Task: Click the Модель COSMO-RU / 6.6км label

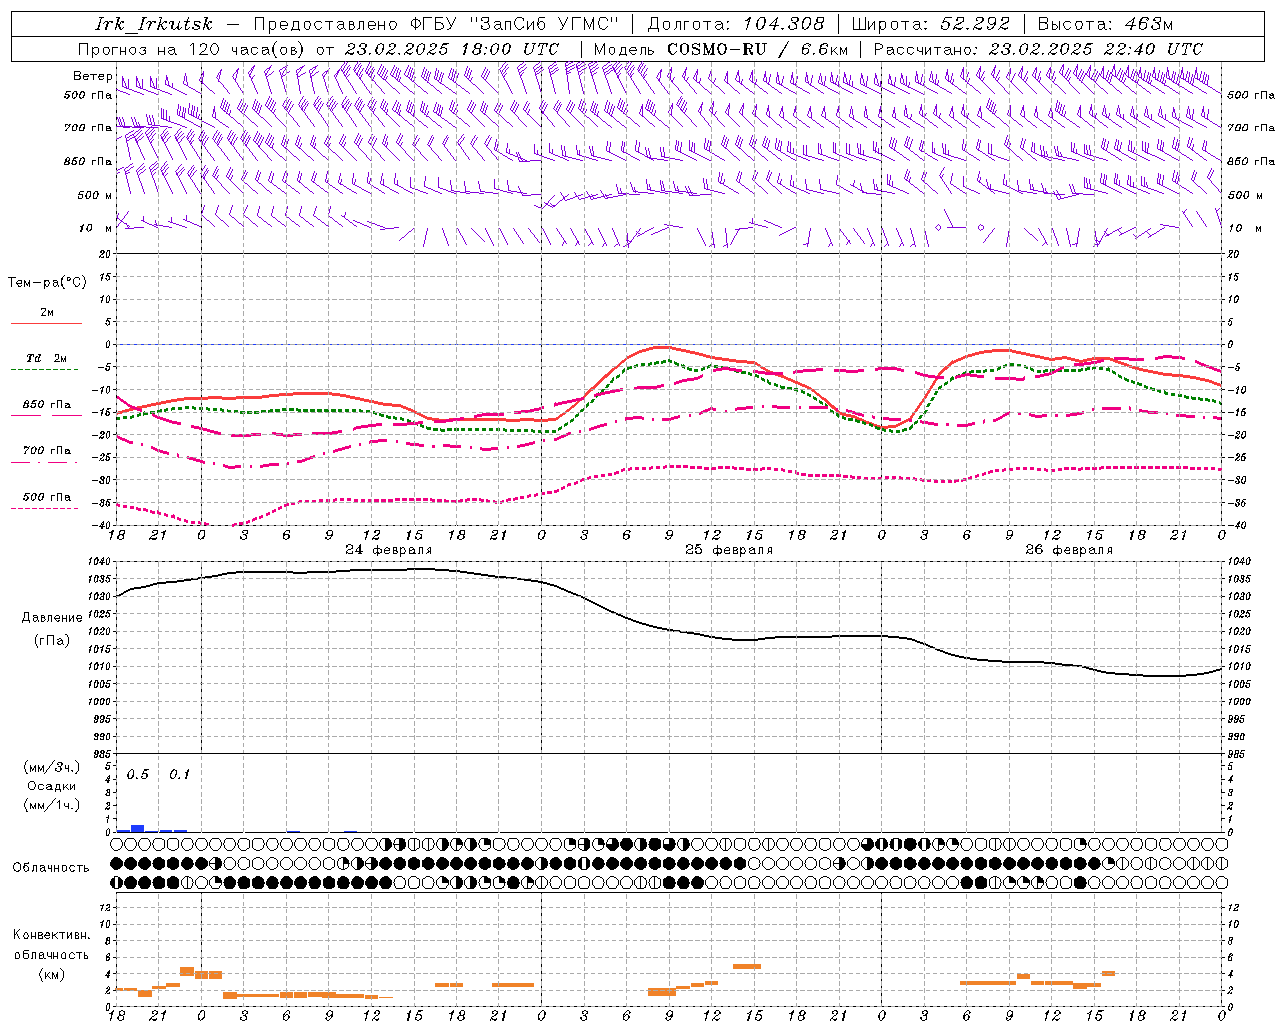Action: [720, 49]
